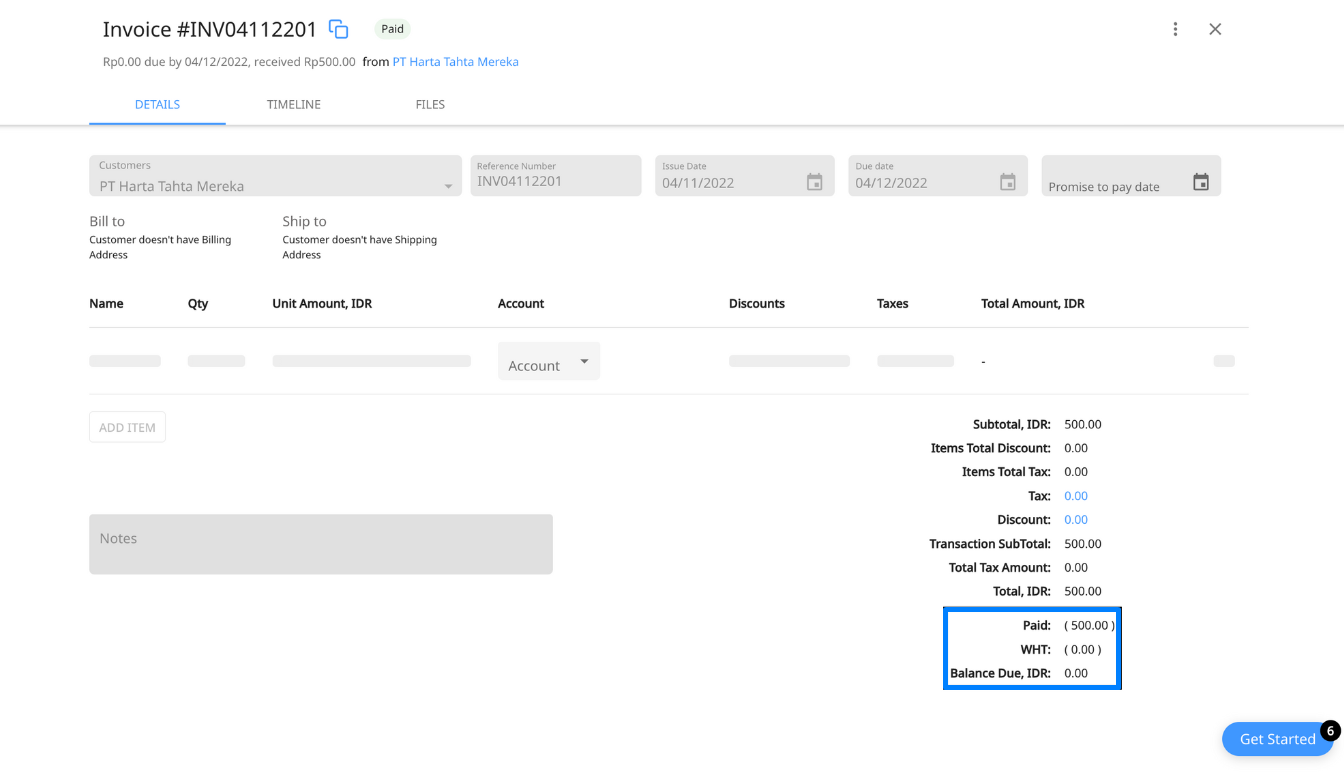Click the Items Total Discount value 0.00
The width and height of the screenshot is (1344, 772).
click(x=1076, y=448)
